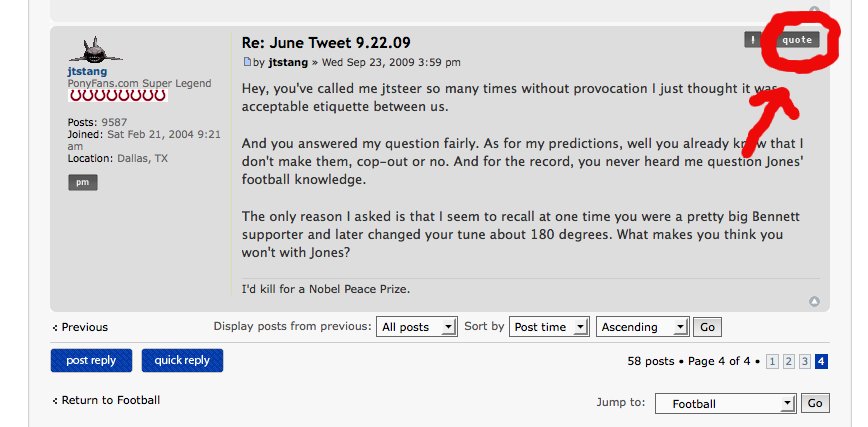Open the 'Football' jump-to dropdown
This screenshot has height=427, width=868.
click(726, 404)
